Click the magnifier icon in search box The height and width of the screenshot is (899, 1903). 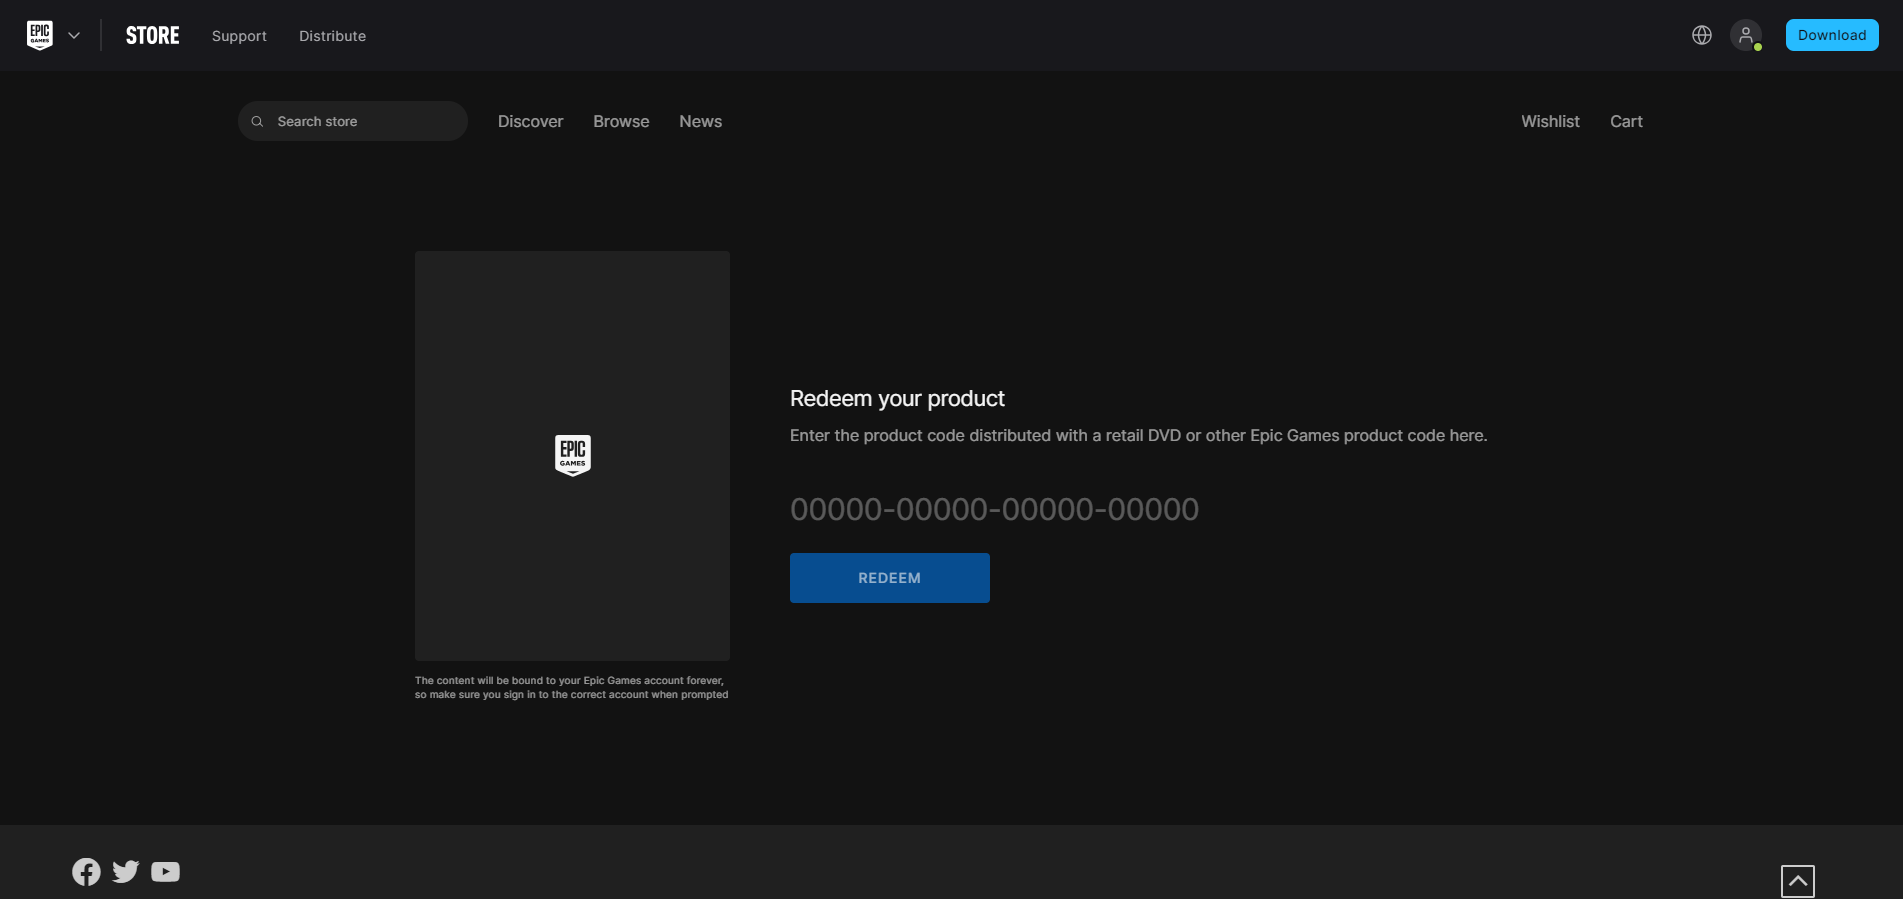pos(257,121)
